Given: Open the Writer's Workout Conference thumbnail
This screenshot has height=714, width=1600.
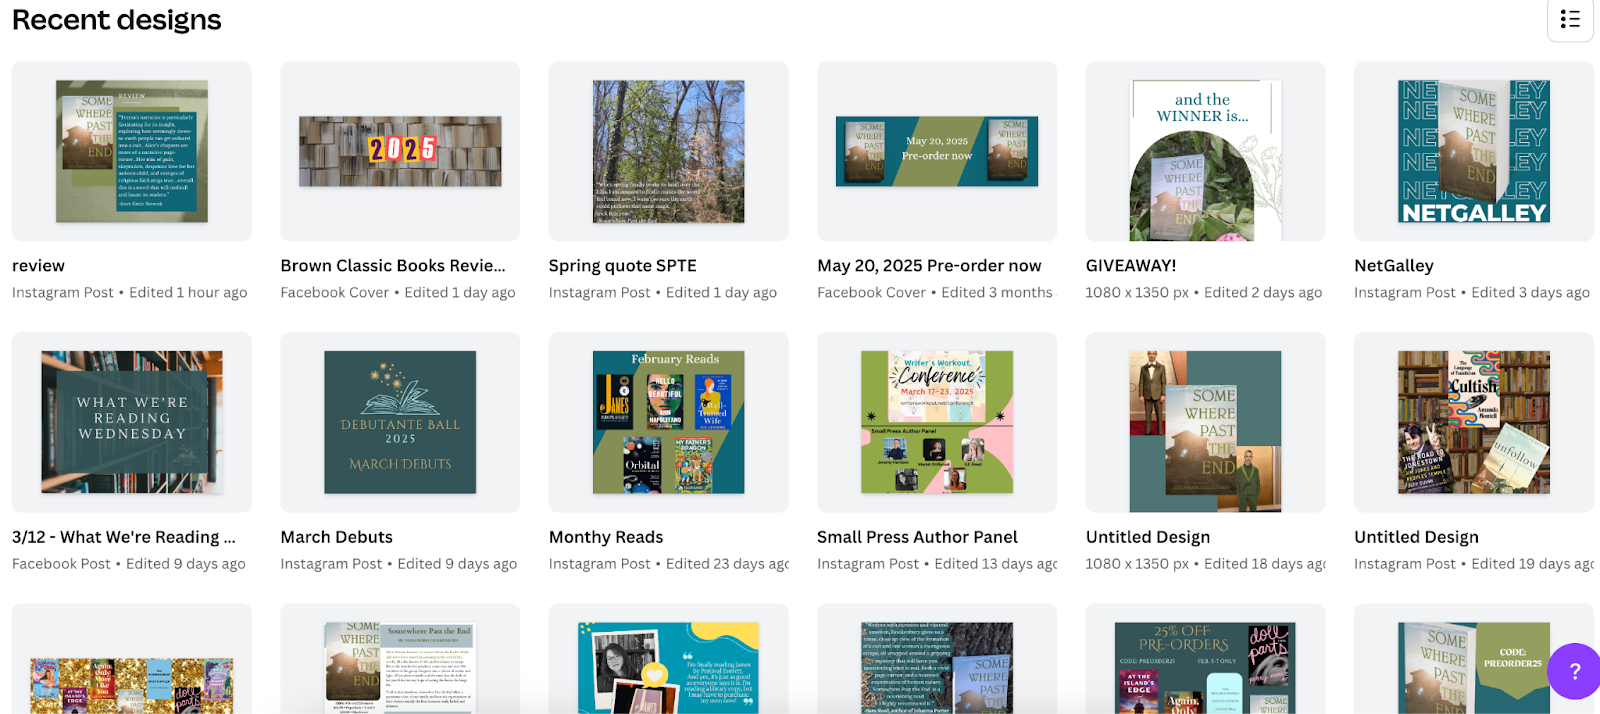Looking at the screenshot, I should pyautogui.click(x=937, y=422).
